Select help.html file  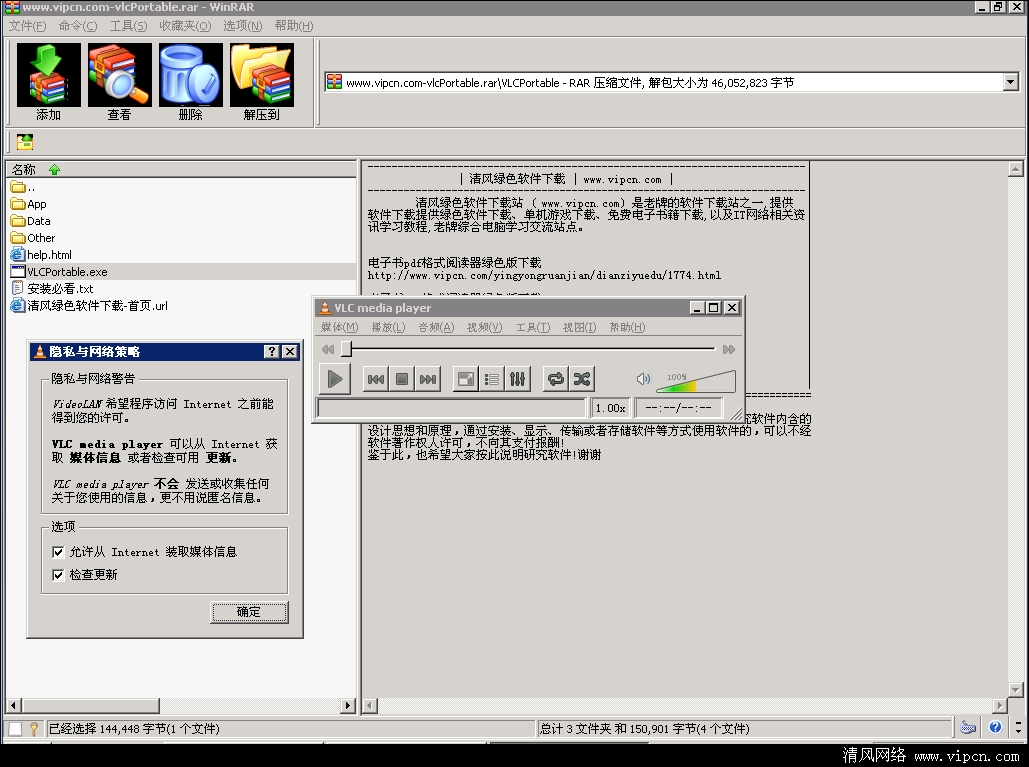click(41, 255)
